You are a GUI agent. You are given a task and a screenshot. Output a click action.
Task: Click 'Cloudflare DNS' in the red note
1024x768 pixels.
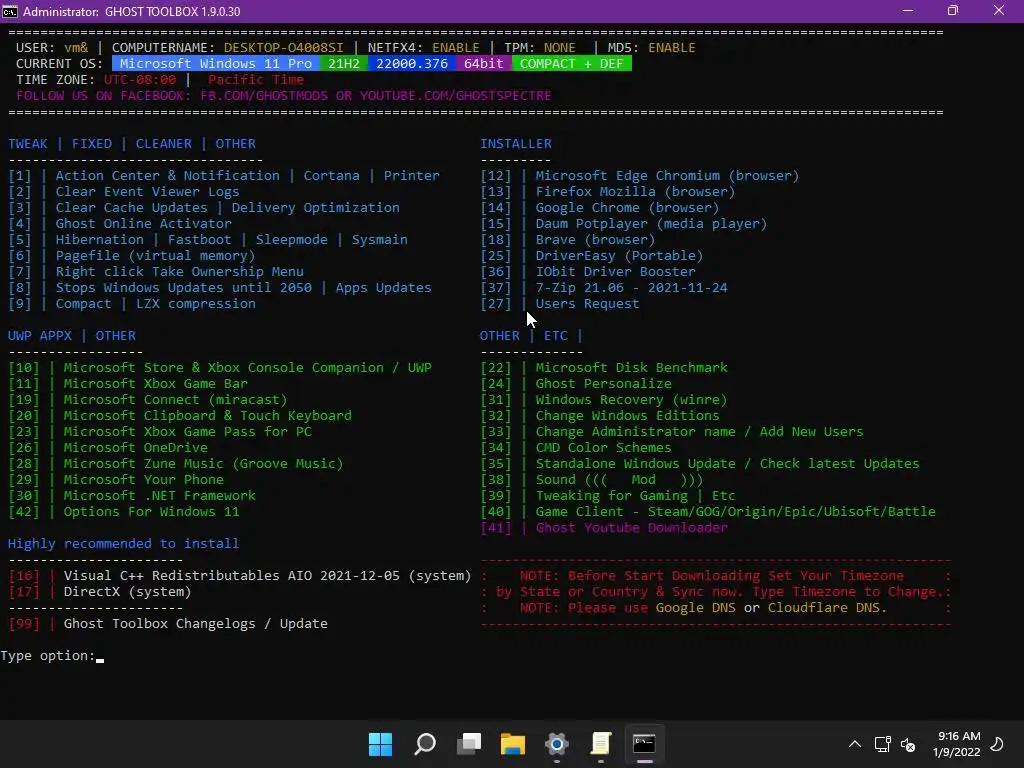(824, 607)
